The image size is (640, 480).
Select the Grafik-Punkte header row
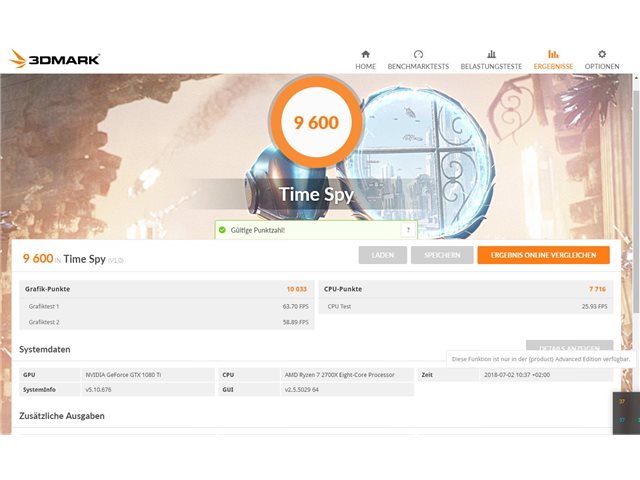click(167, 289)
